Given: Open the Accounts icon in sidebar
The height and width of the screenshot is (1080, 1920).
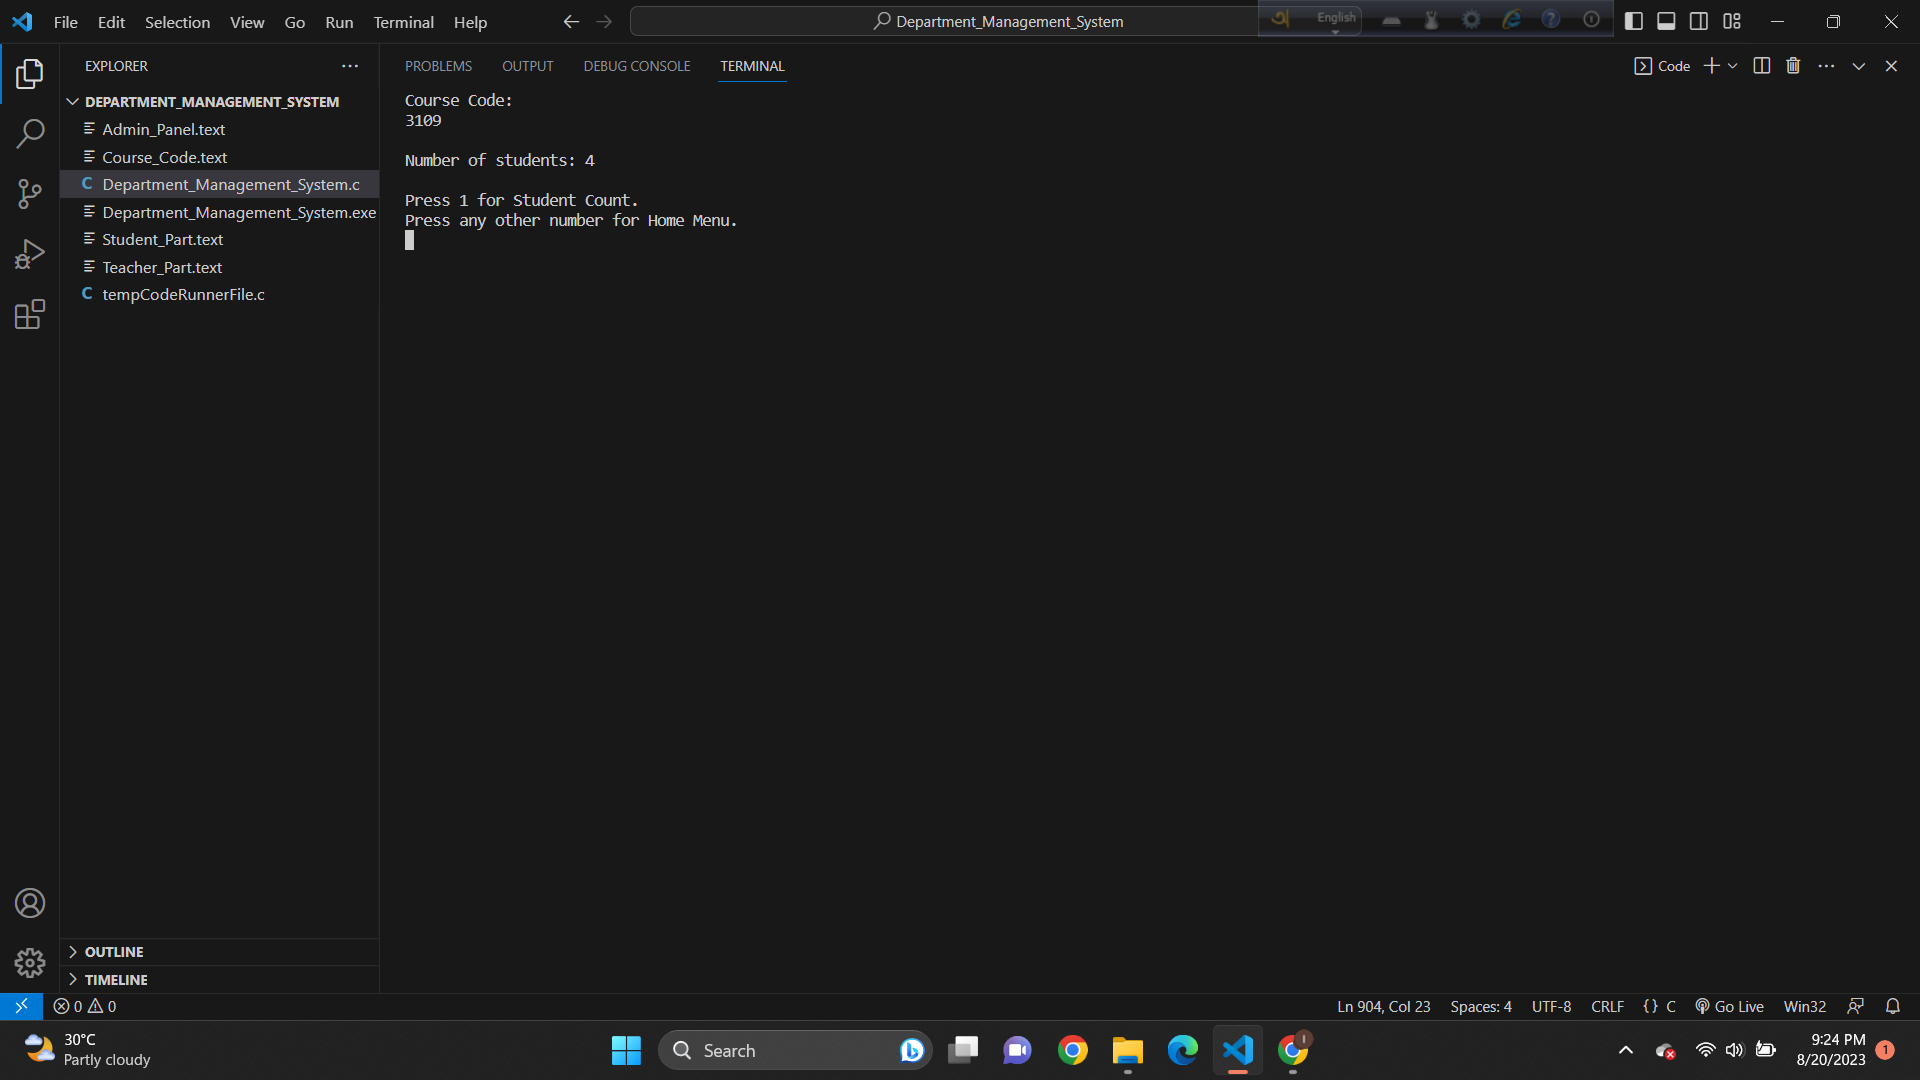Looking at the screenshot, I should pos(29,902).
